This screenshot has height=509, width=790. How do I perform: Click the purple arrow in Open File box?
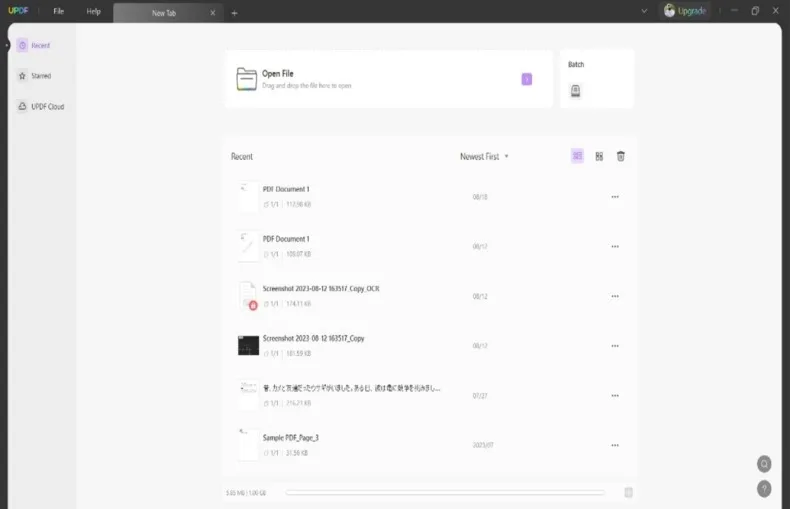coord(527,79)
